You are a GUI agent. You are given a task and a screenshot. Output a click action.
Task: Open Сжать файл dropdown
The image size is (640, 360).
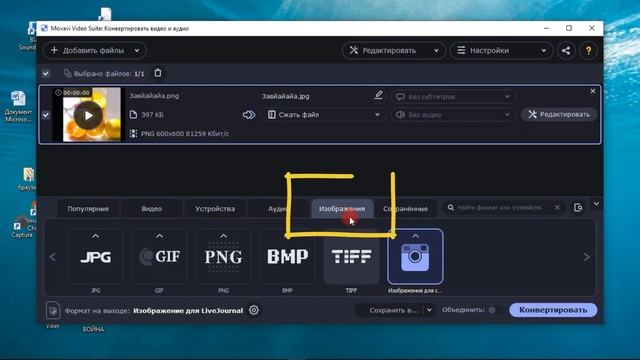coord(324,115)
